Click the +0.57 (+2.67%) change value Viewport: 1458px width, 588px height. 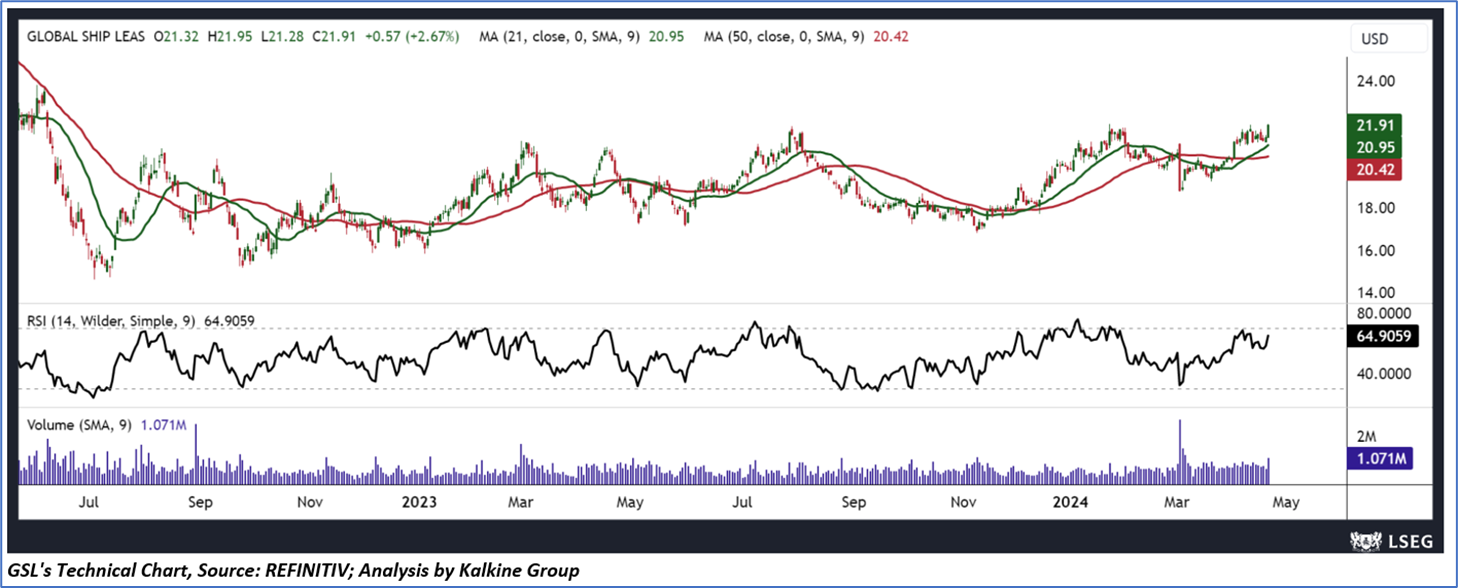click(x=410, y=36)
